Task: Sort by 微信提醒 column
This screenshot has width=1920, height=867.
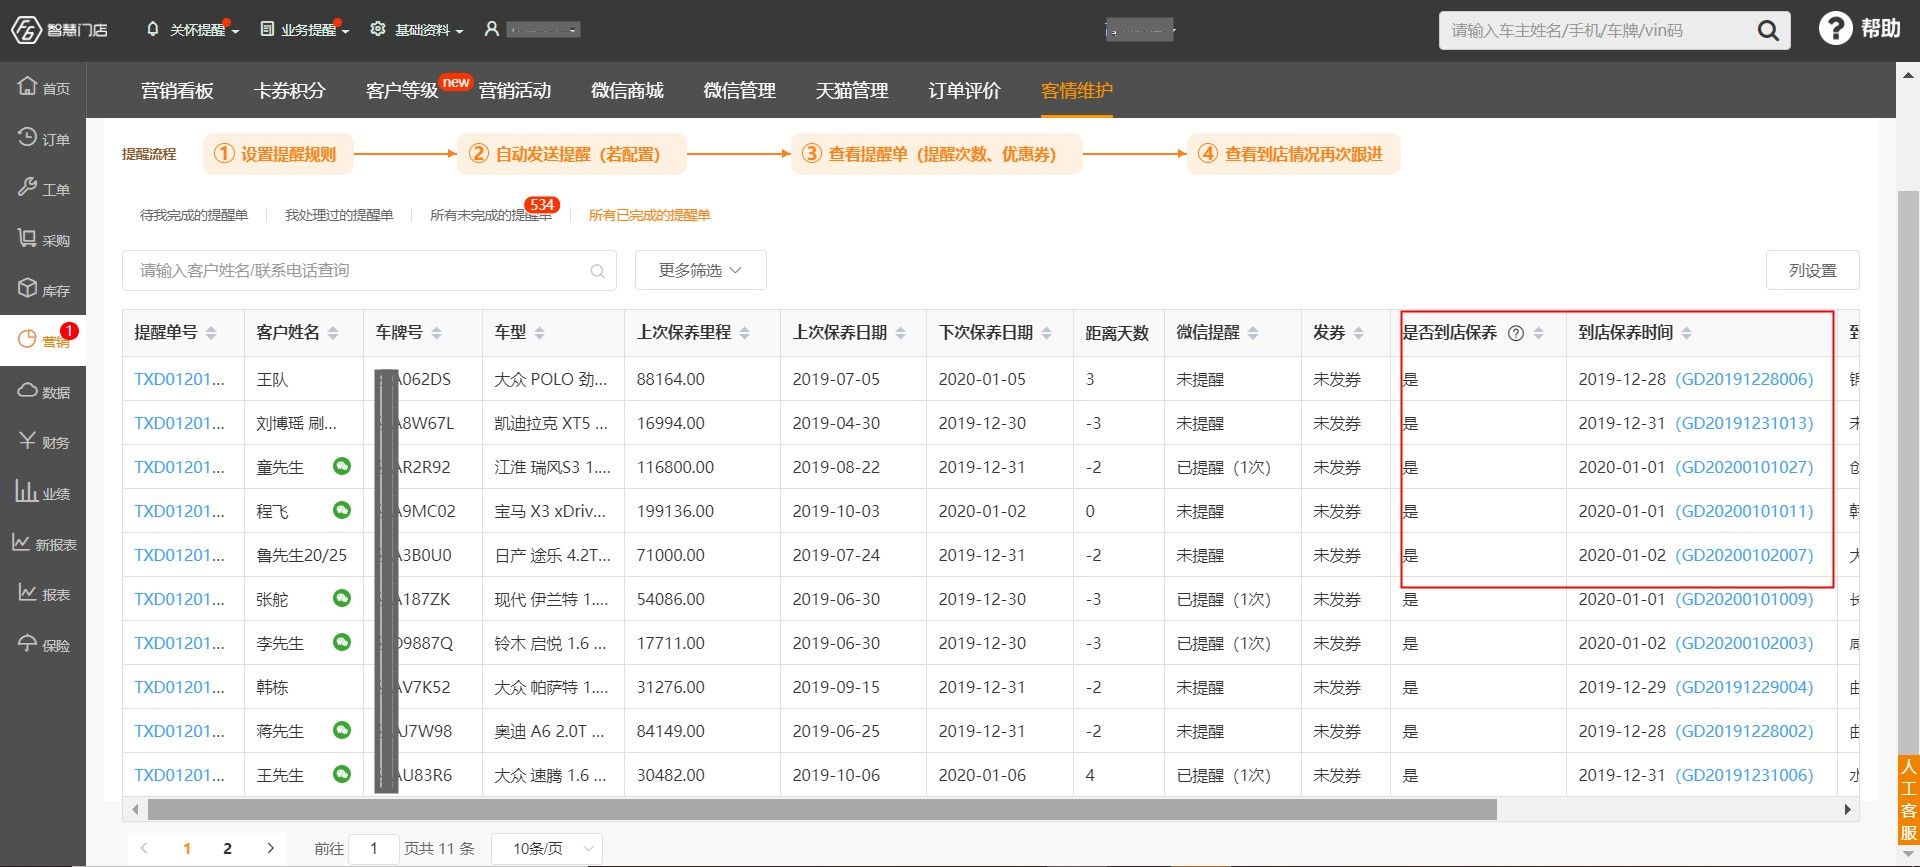Action: 1253,333
